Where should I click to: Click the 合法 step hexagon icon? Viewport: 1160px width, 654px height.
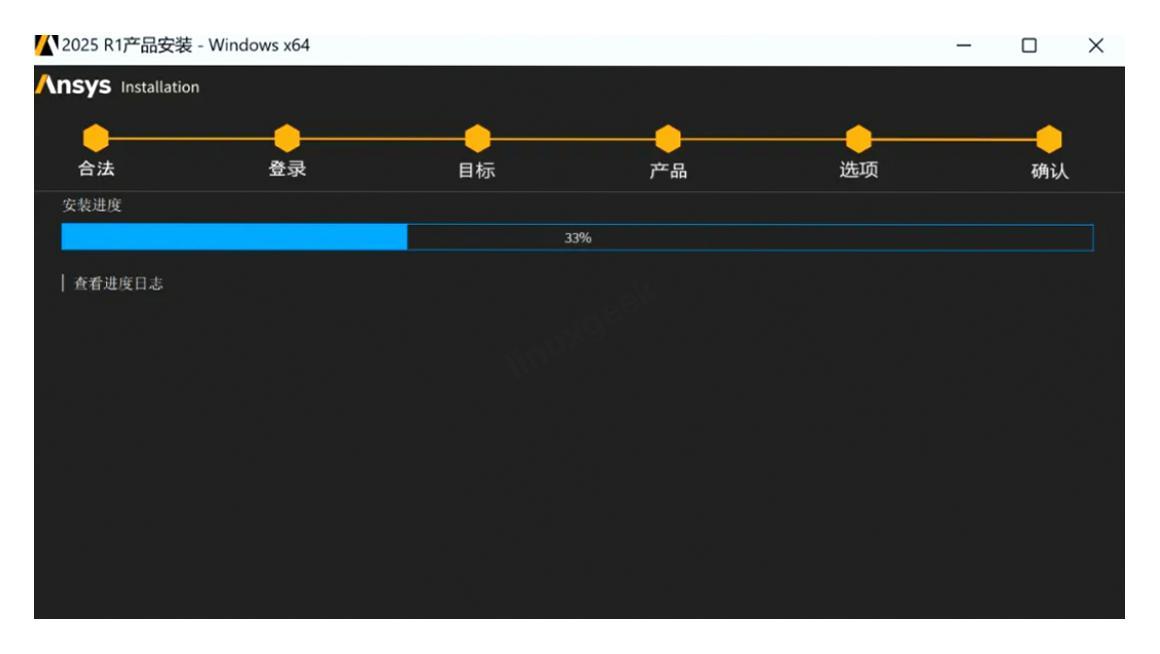tap(95, 138)
